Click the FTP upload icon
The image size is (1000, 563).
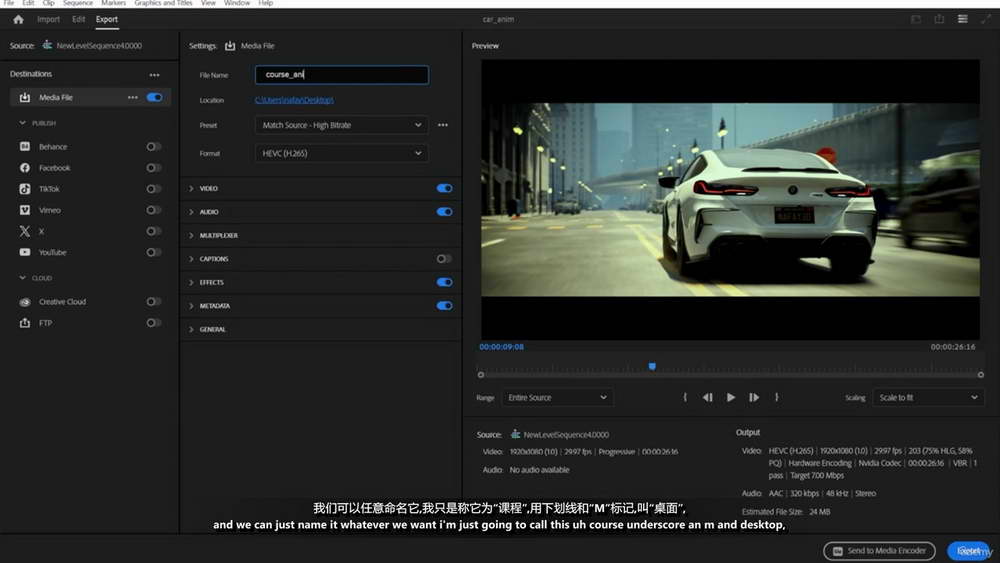tap(25, 323)
